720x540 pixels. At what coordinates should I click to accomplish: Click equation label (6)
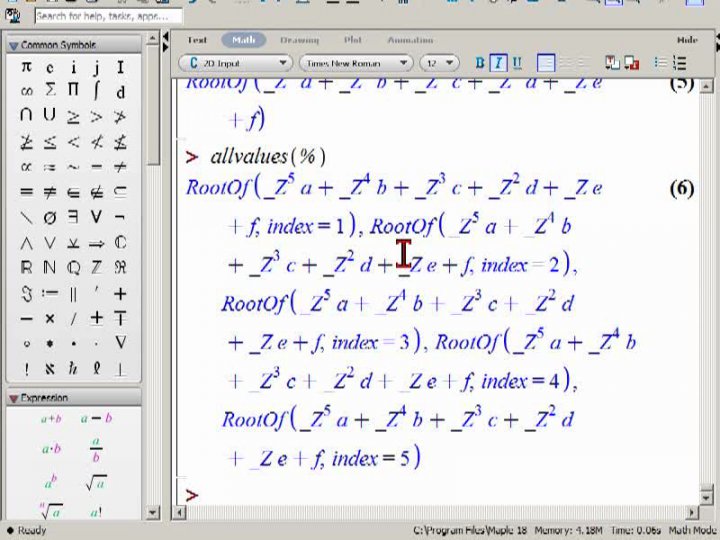682,189
